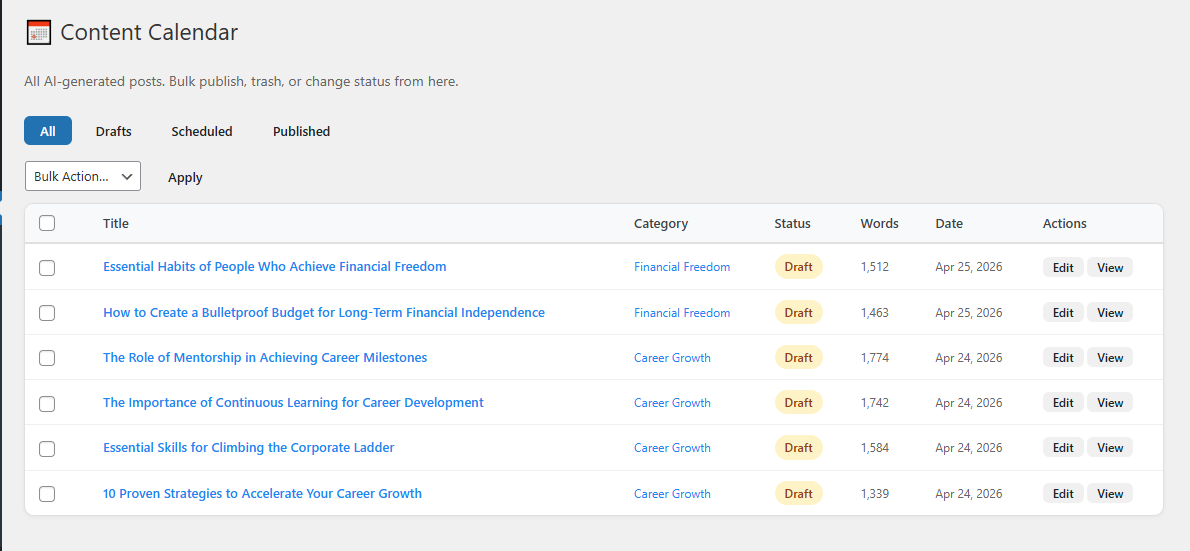1190x551 pixels.
Task: Click word count 1,584
Action: tap(874, 448)
